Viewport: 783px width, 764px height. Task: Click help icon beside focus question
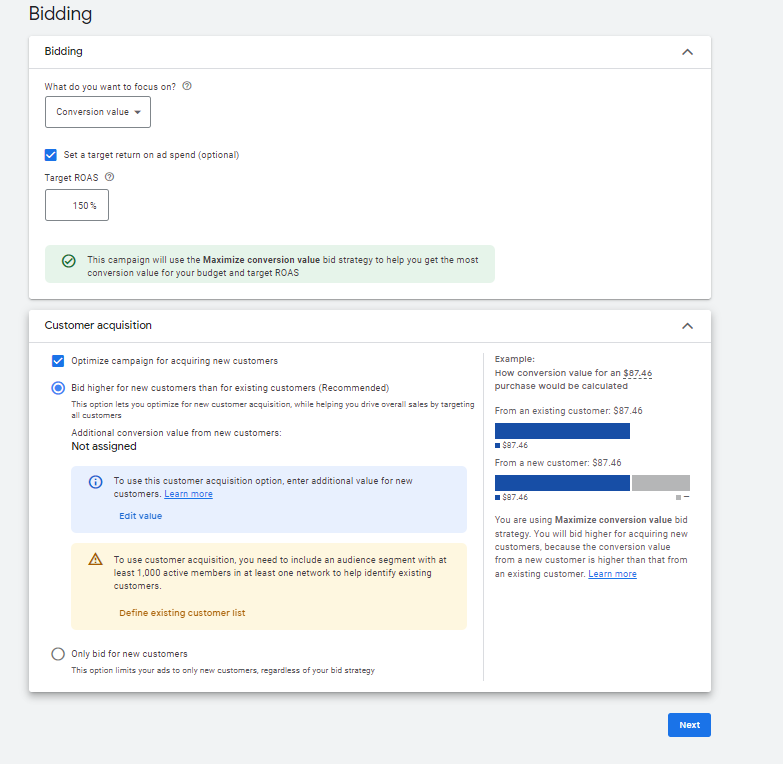187,87
